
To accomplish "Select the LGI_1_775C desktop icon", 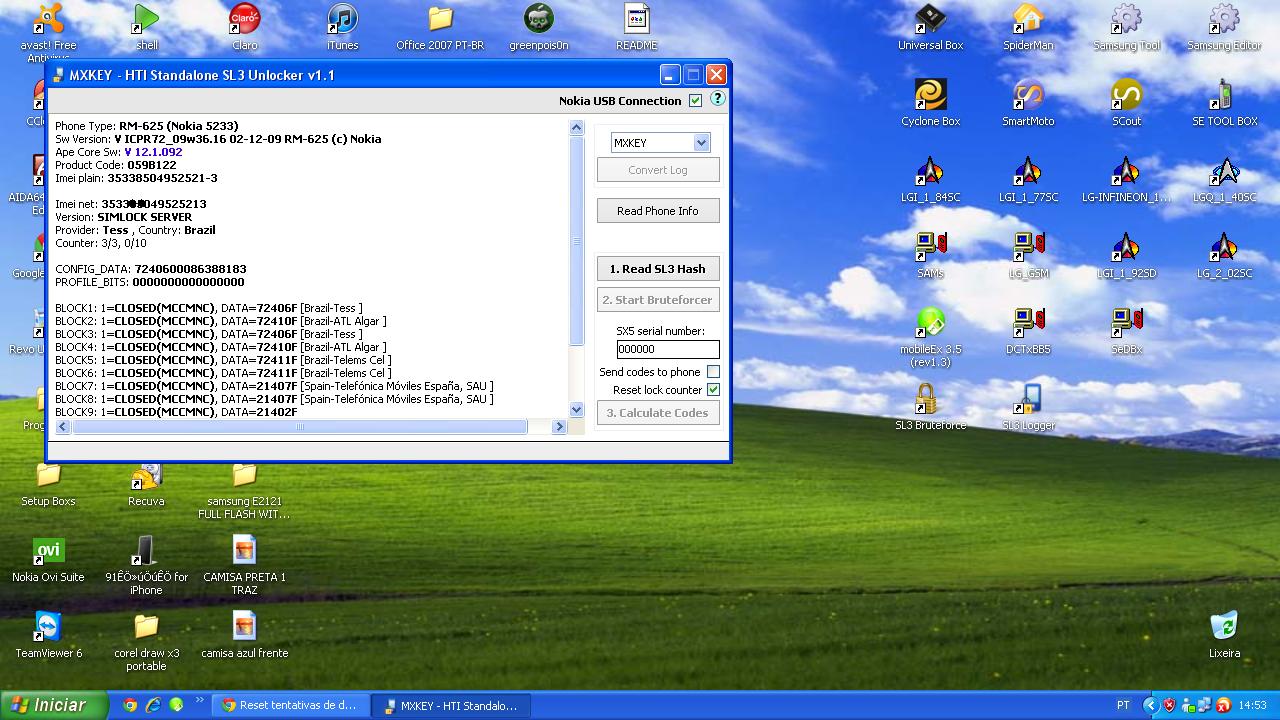I will point(1028,179).
